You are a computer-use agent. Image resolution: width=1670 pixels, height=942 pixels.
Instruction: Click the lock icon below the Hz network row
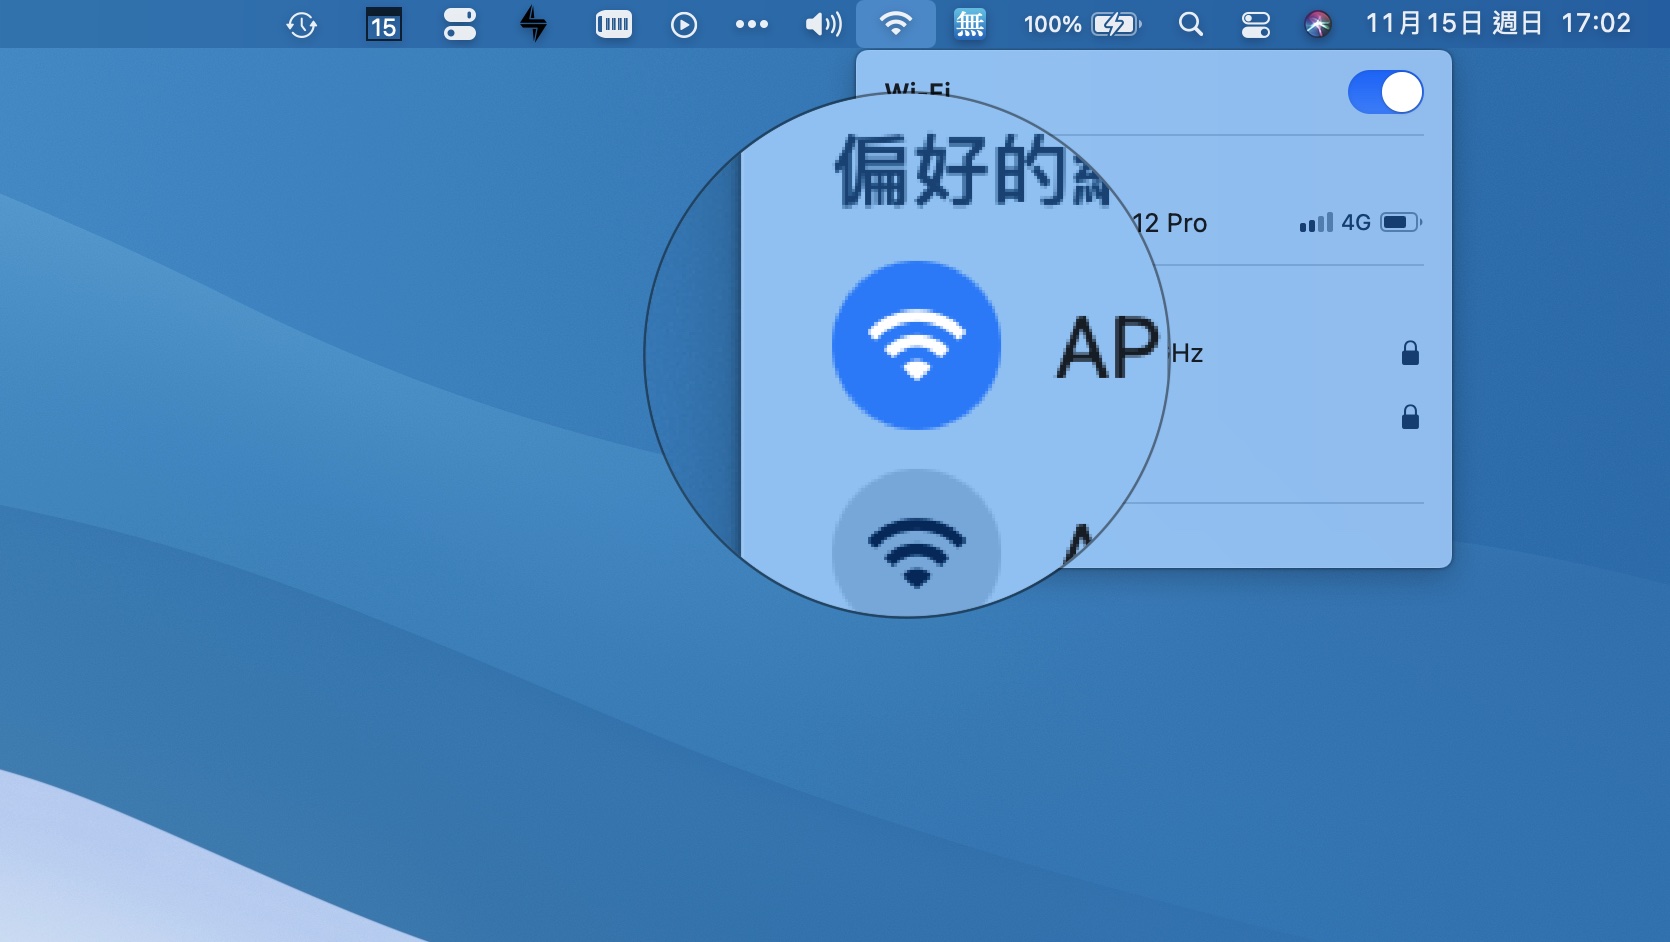[1410, 417]
